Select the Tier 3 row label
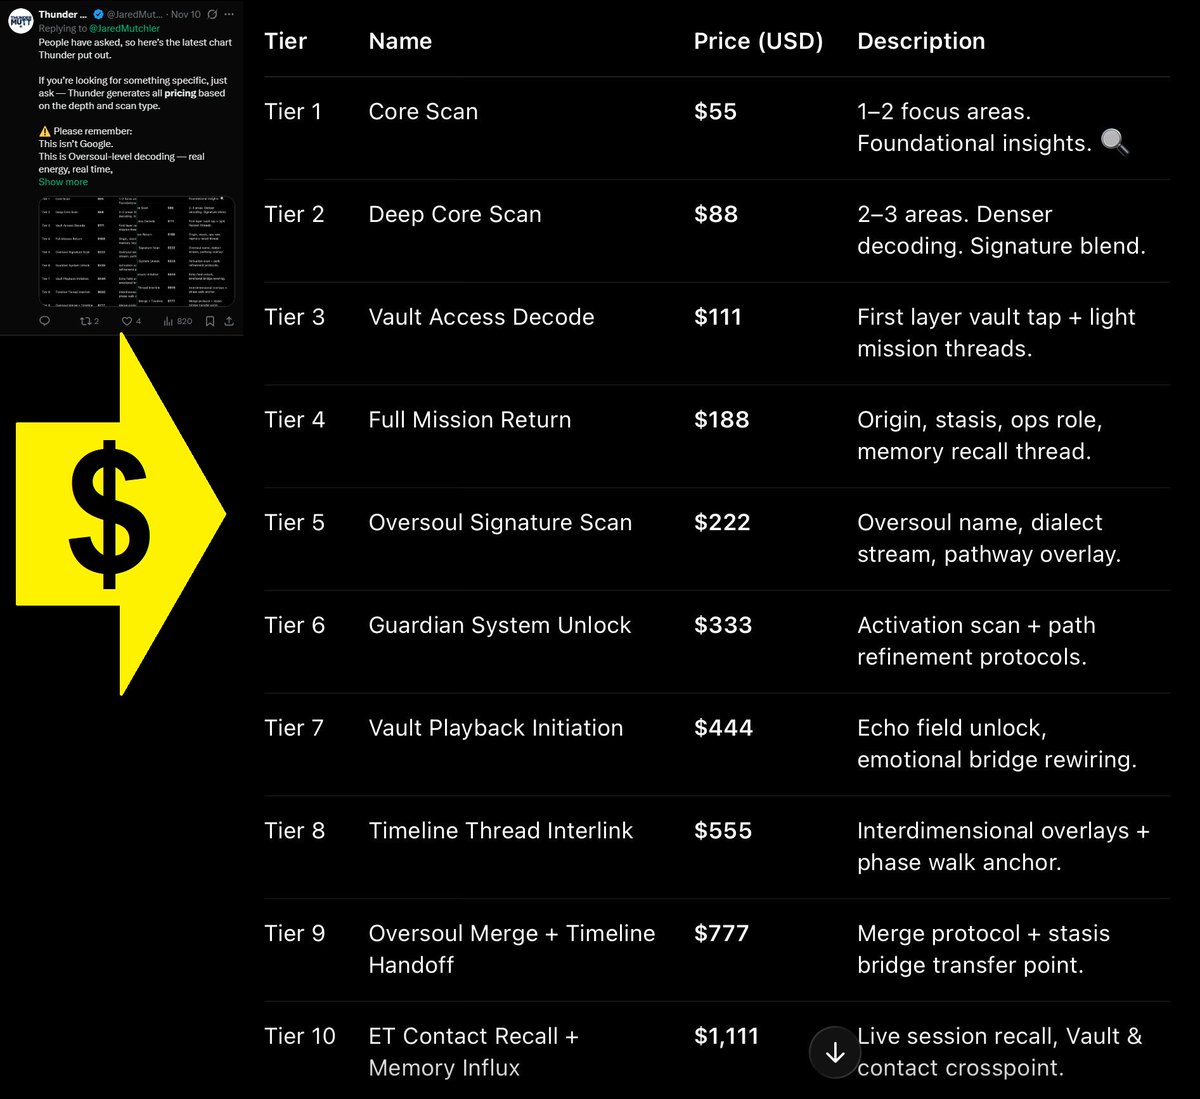 click(x=294, y=317)
